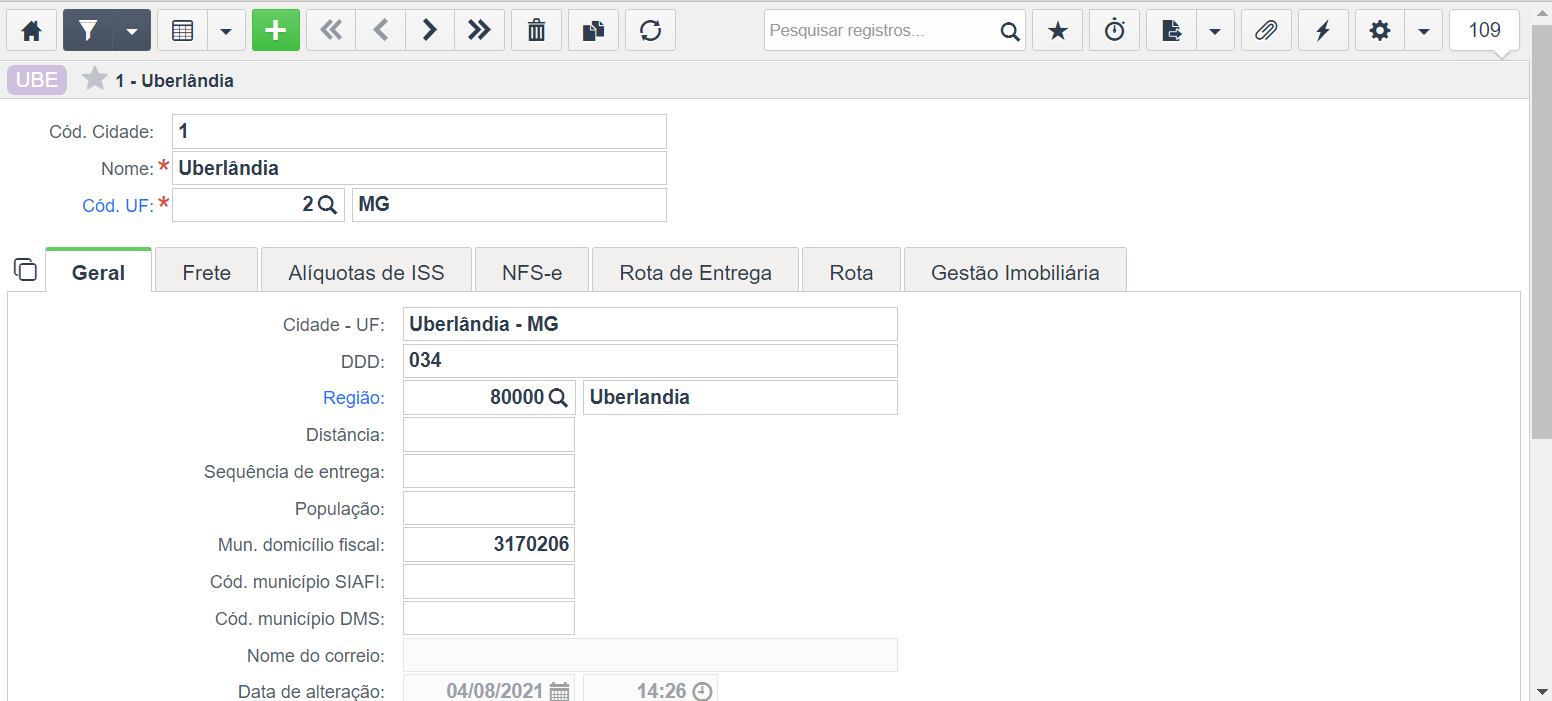
Task: Go to the next record
Action: pos(430,31)
